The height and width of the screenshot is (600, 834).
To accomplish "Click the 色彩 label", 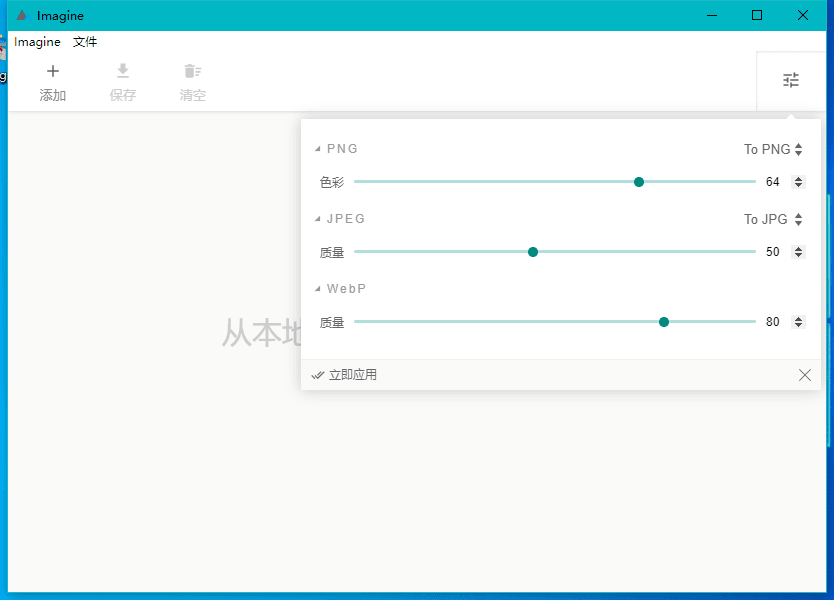I will 332,182.
